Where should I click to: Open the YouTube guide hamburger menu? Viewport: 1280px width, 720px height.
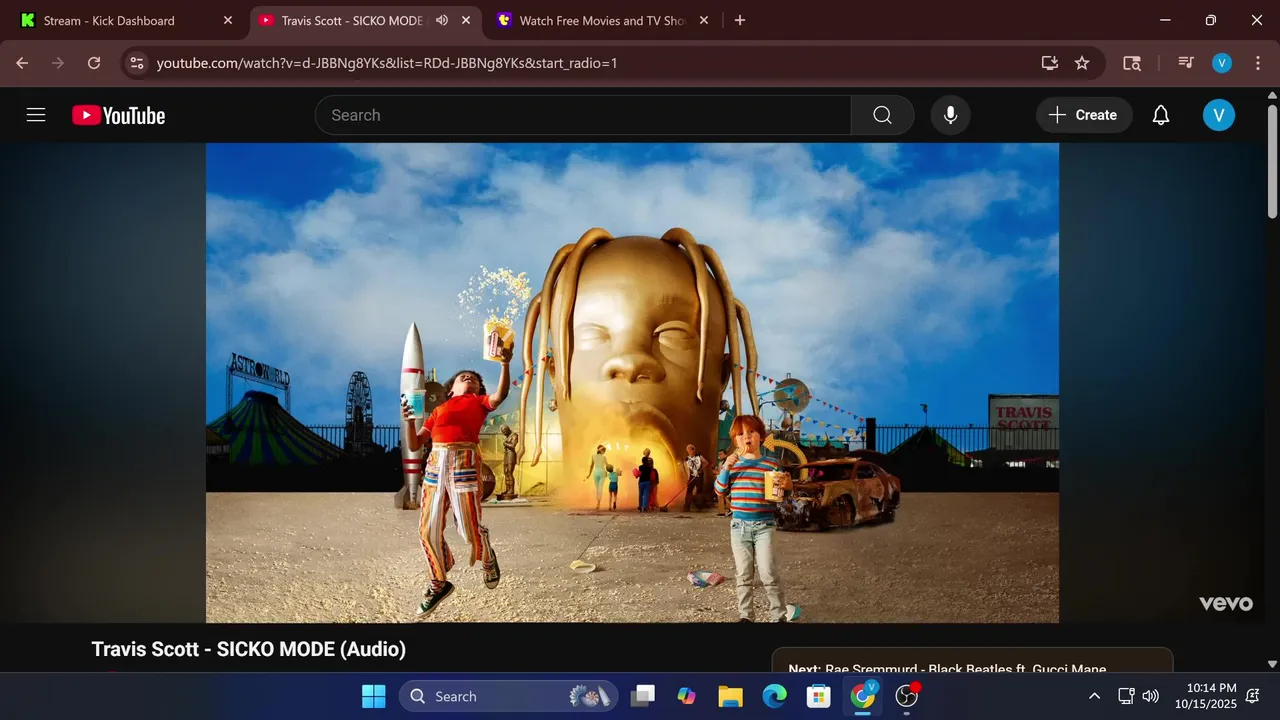pyautogui.click(x=36, y=115)
